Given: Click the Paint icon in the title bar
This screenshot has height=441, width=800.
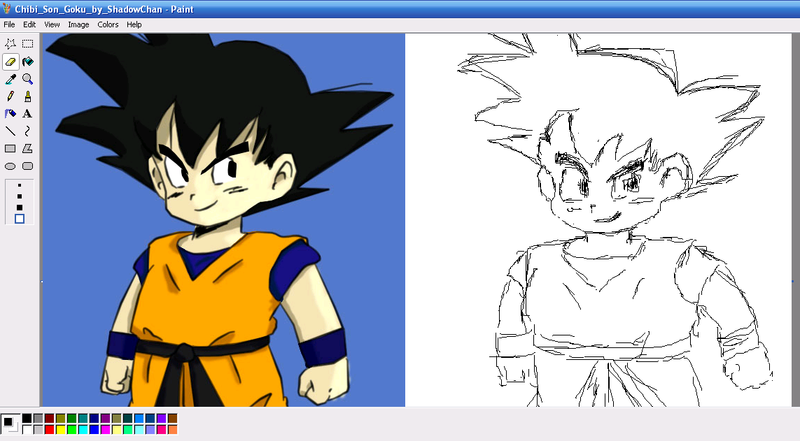Looking at the screenshot, I should point(7,9).
